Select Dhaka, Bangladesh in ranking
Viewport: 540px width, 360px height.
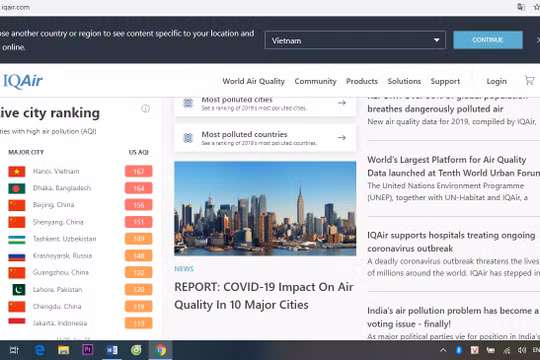[62, 188]
